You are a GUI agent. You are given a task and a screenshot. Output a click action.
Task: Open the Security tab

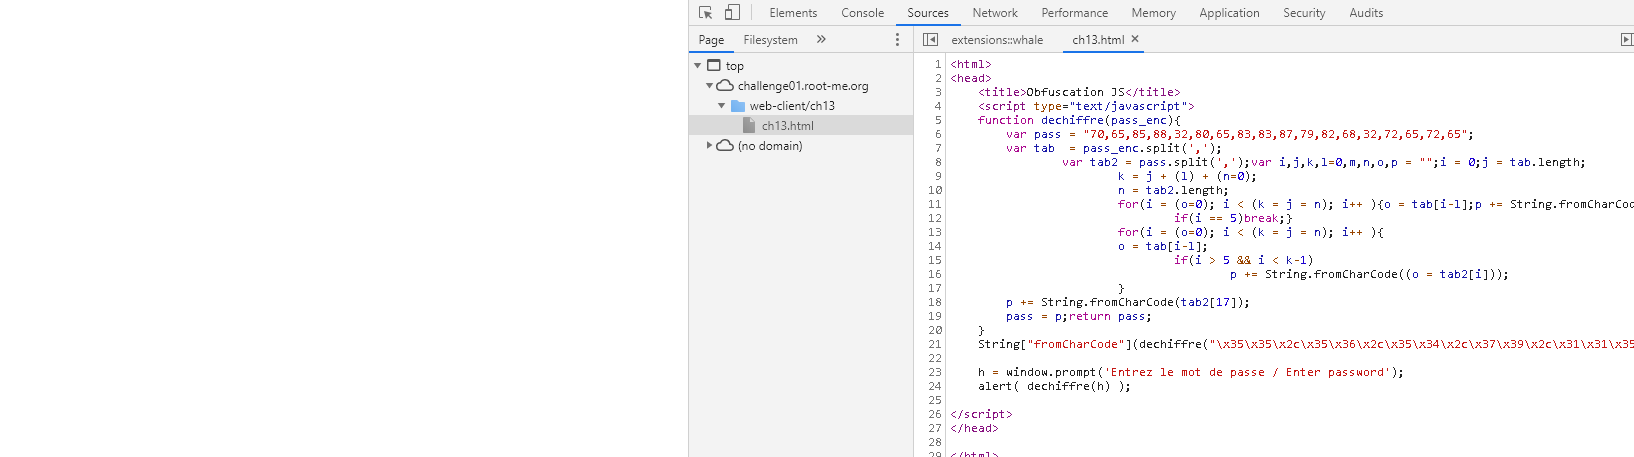(x=1304, y=13)
